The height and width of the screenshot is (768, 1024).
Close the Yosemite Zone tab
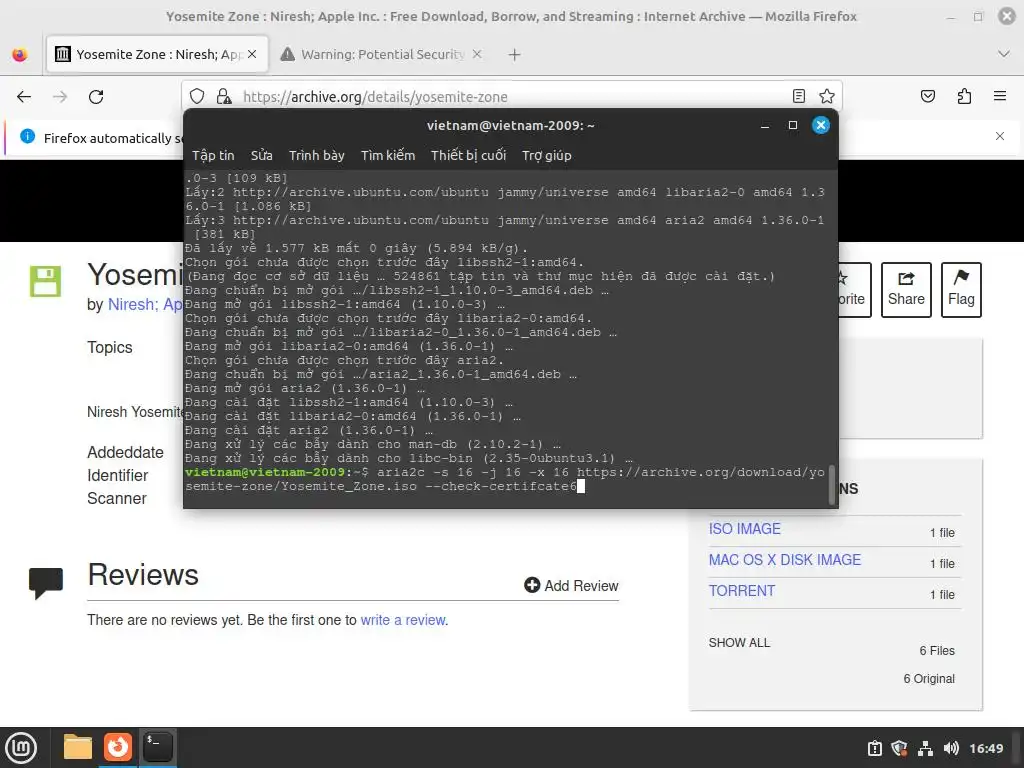tap(252, 54)
